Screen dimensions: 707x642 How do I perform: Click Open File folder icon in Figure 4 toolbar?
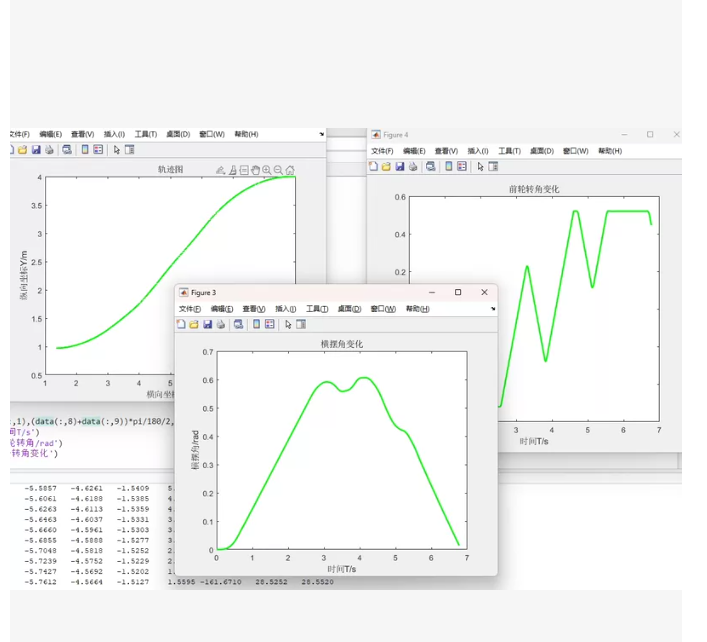coord(386,166)
